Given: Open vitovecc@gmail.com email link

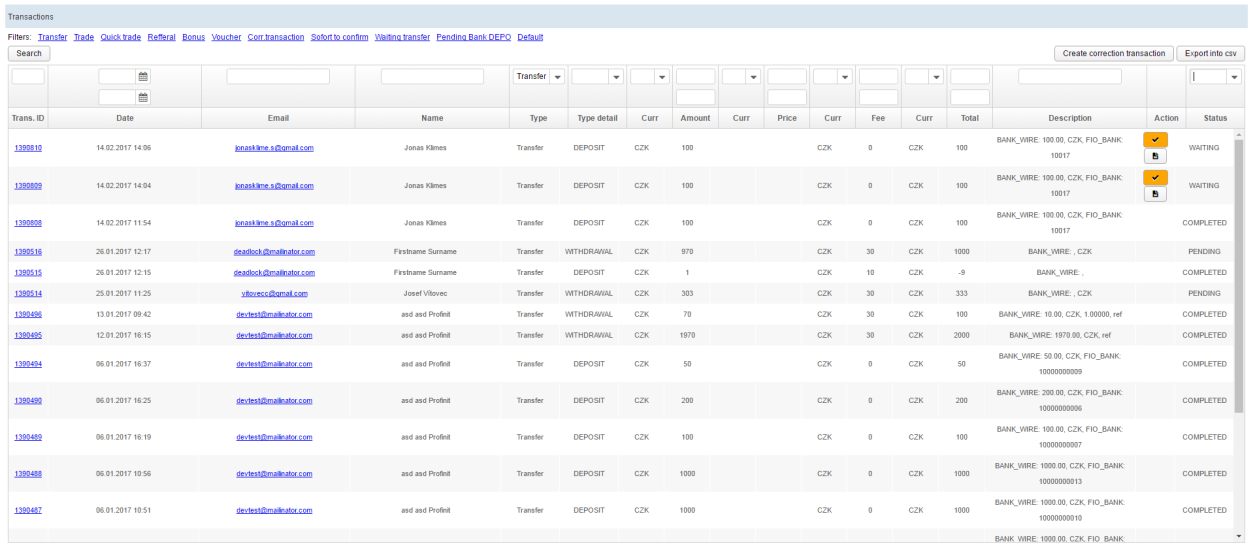Looking at the screenshot, I should point(274,293).
